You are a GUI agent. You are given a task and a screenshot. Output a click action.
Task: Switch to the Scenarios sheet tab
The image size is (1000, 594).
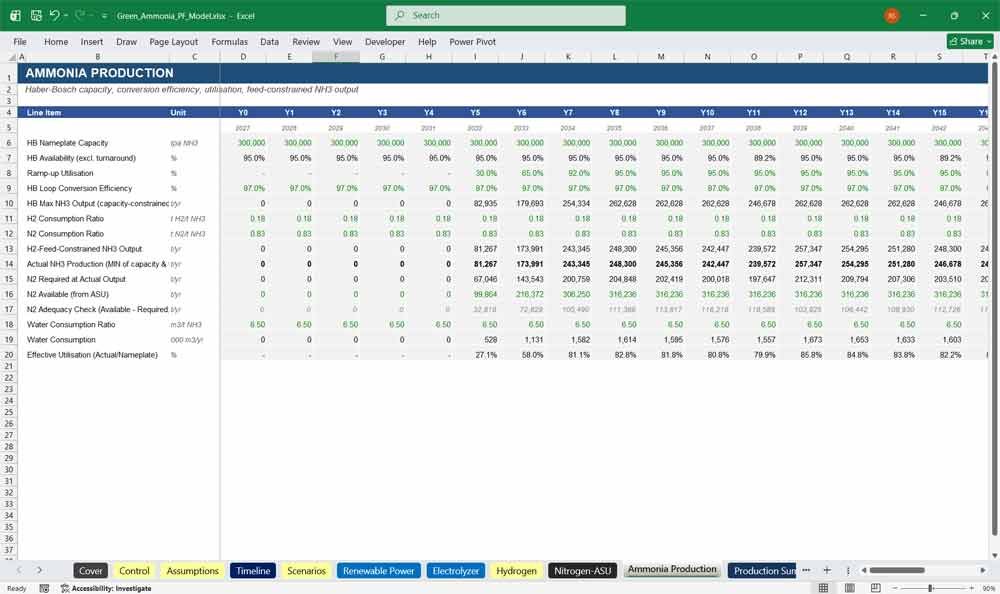coord(306,571)
